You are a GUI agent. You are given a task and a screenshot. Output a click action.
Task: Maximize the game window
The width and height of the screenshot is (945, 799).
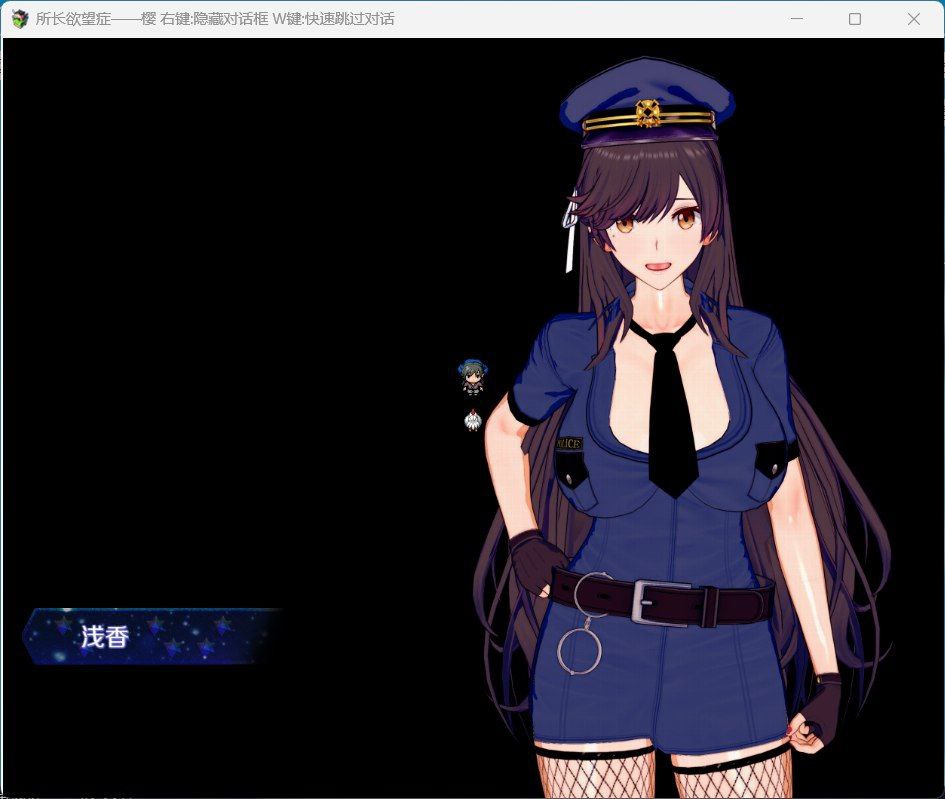[x=855, y=18]
